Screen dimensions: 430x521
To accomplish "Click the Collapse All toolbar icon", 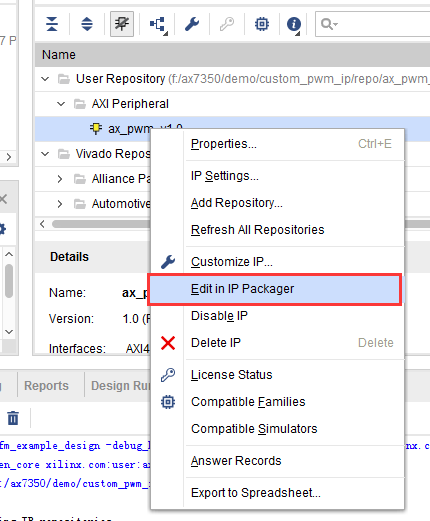I will (52, 24).
